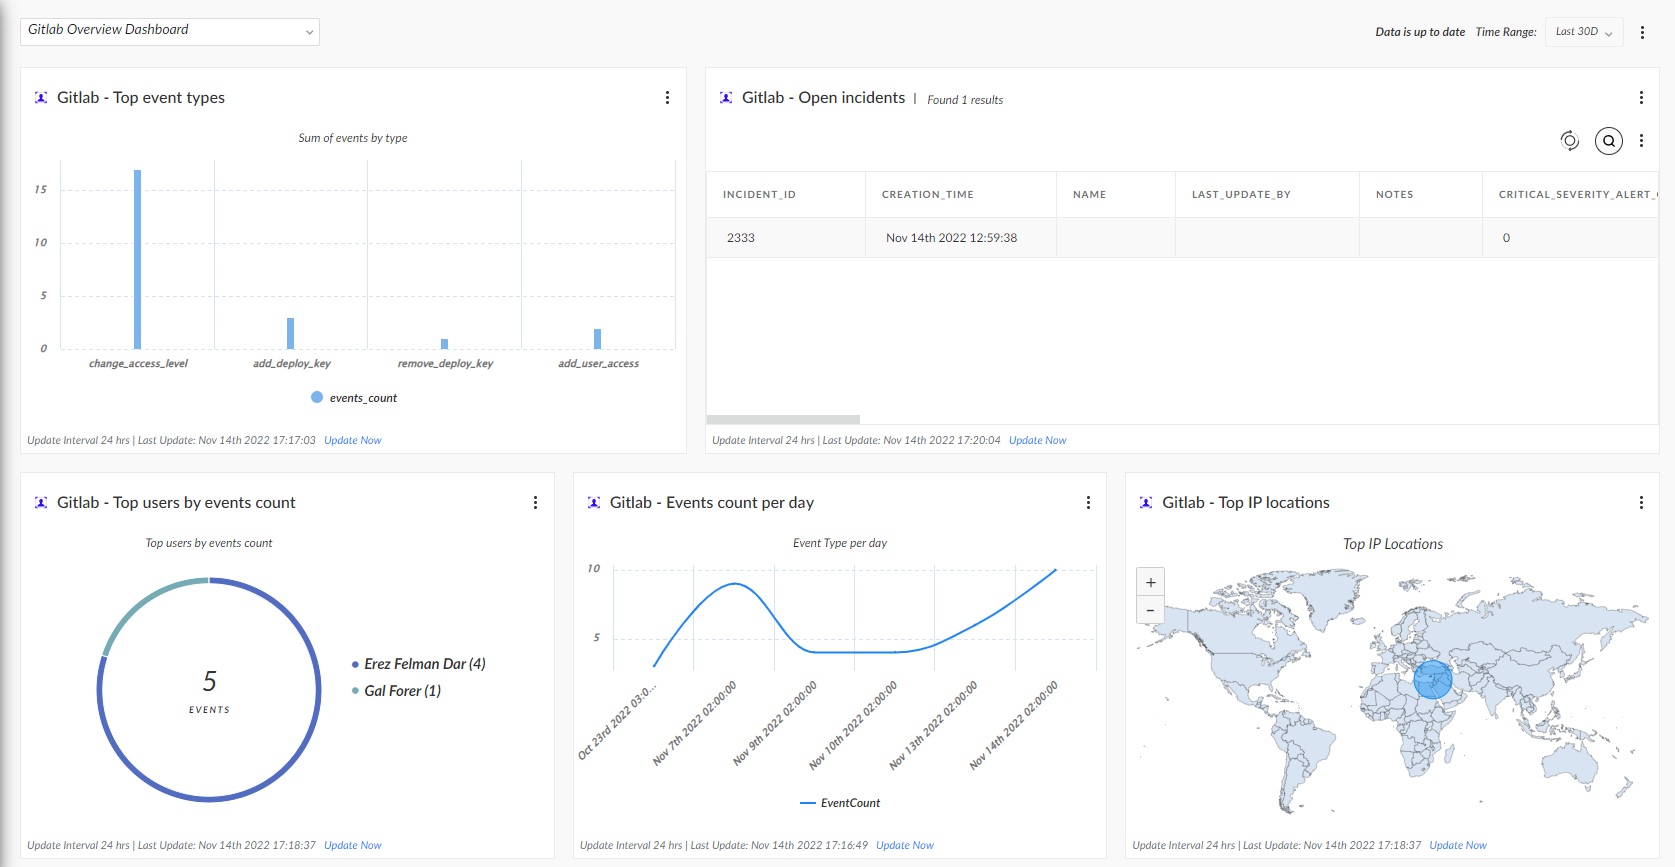Open the options menu of Events count per day widget
Image resolution: width=1675 pixels, height=867 pixels.
click(x=1088, y=503)
